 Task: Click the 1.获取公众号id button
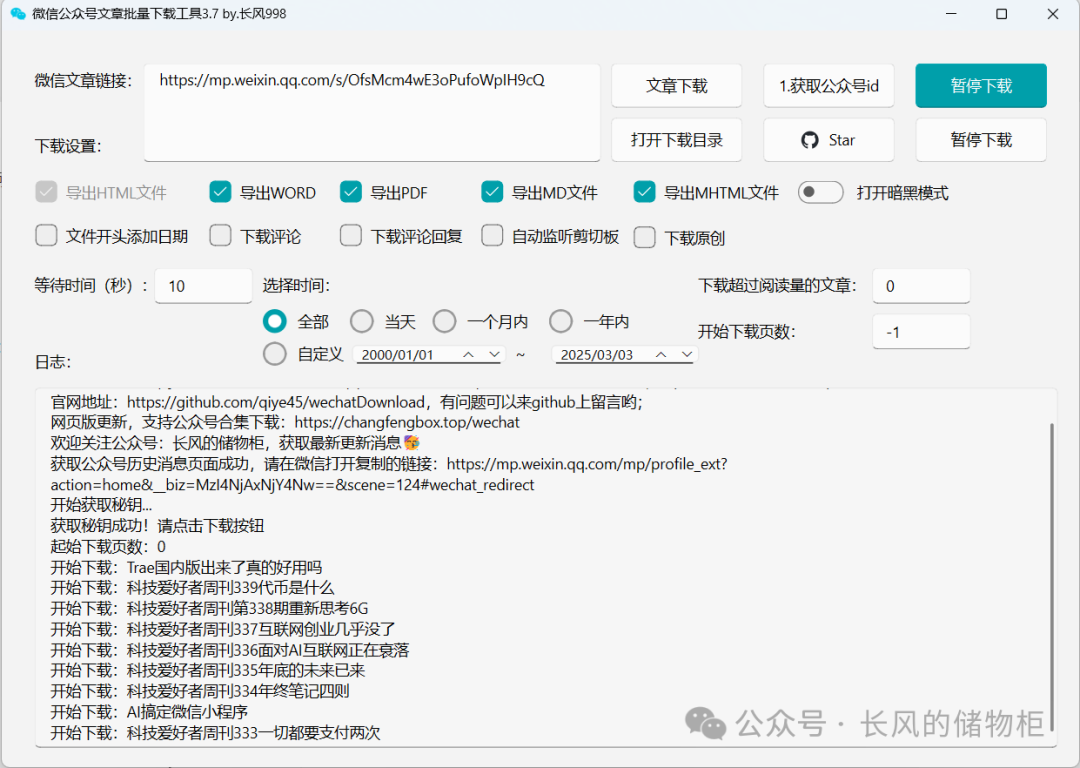[x=828, y=85]
